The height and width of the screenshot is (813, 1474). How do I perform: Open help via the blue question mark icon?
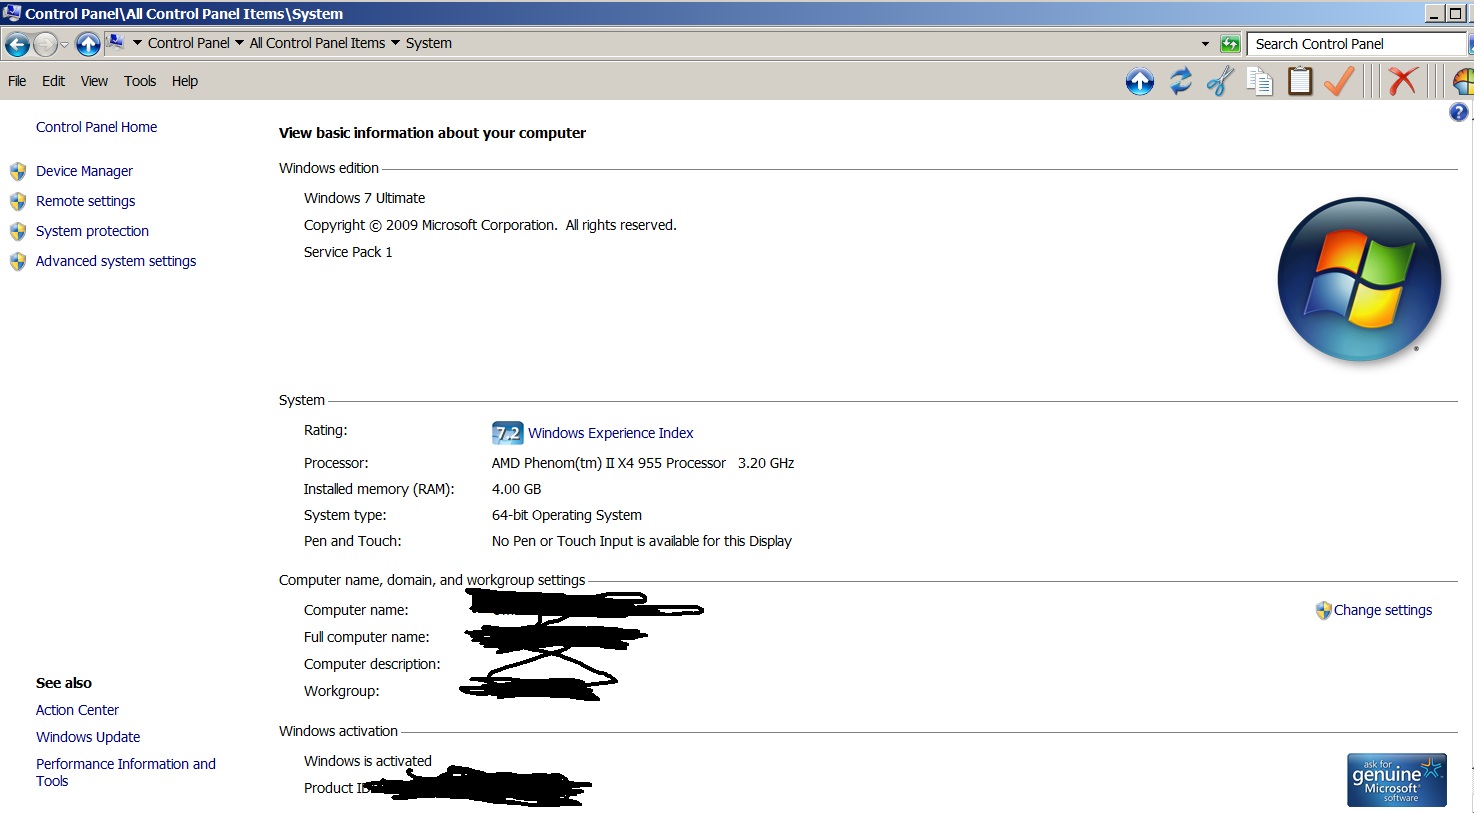[1459, 113]
